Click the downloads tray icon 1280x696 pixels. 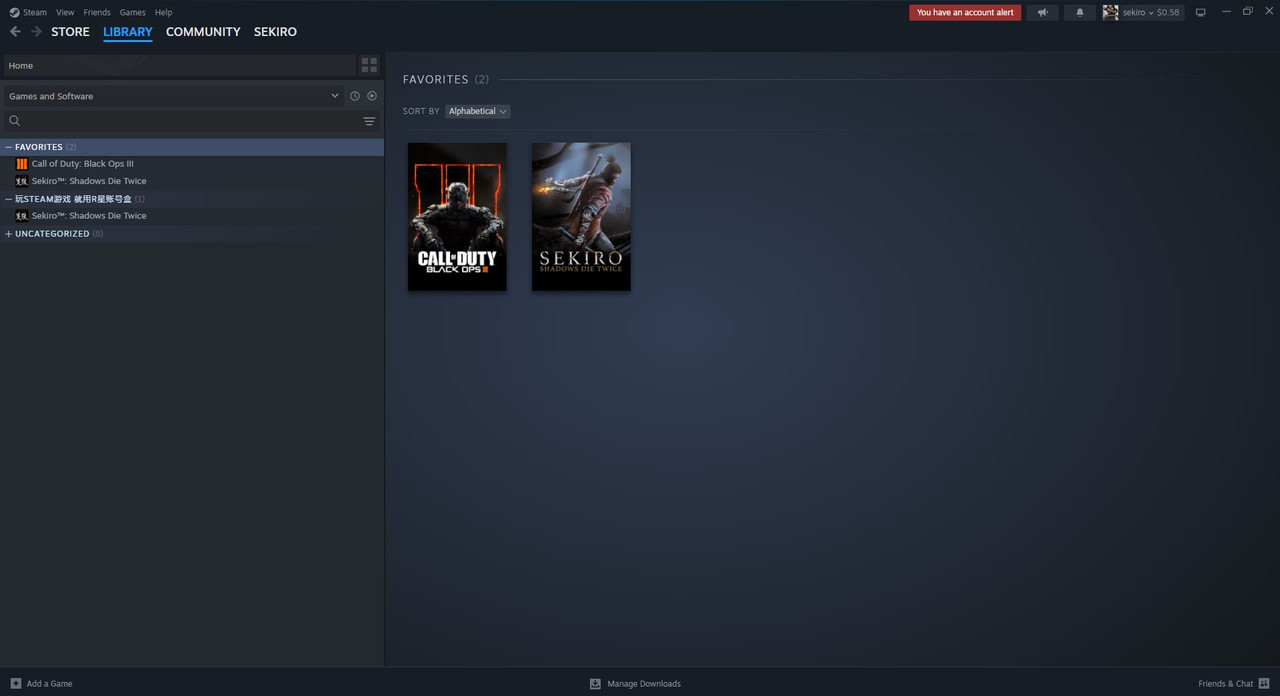[595, 684]
